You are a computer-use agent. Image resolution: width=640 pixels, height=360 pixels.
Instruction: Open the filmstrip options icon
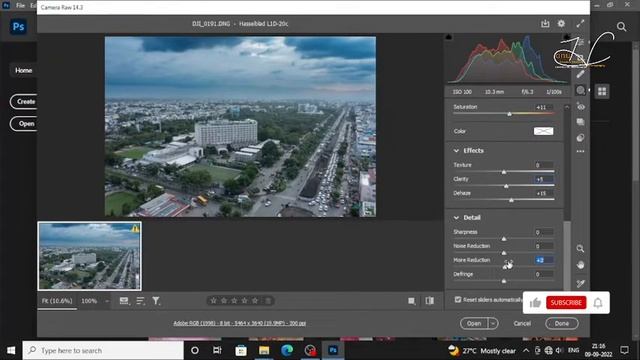click(x=124, y=301)
